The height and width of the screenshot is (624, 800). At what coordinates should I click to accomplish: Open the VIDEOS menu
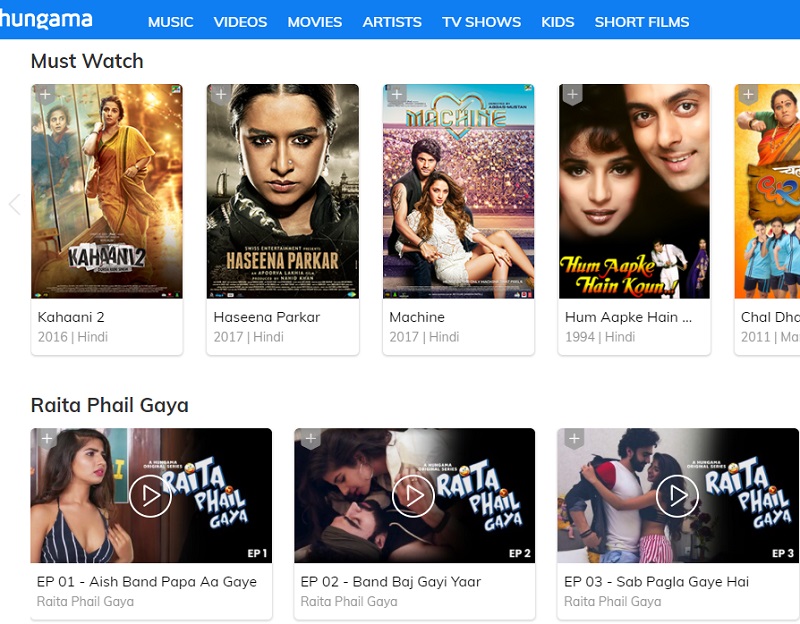pyautogui.click(x=240, y=22)
